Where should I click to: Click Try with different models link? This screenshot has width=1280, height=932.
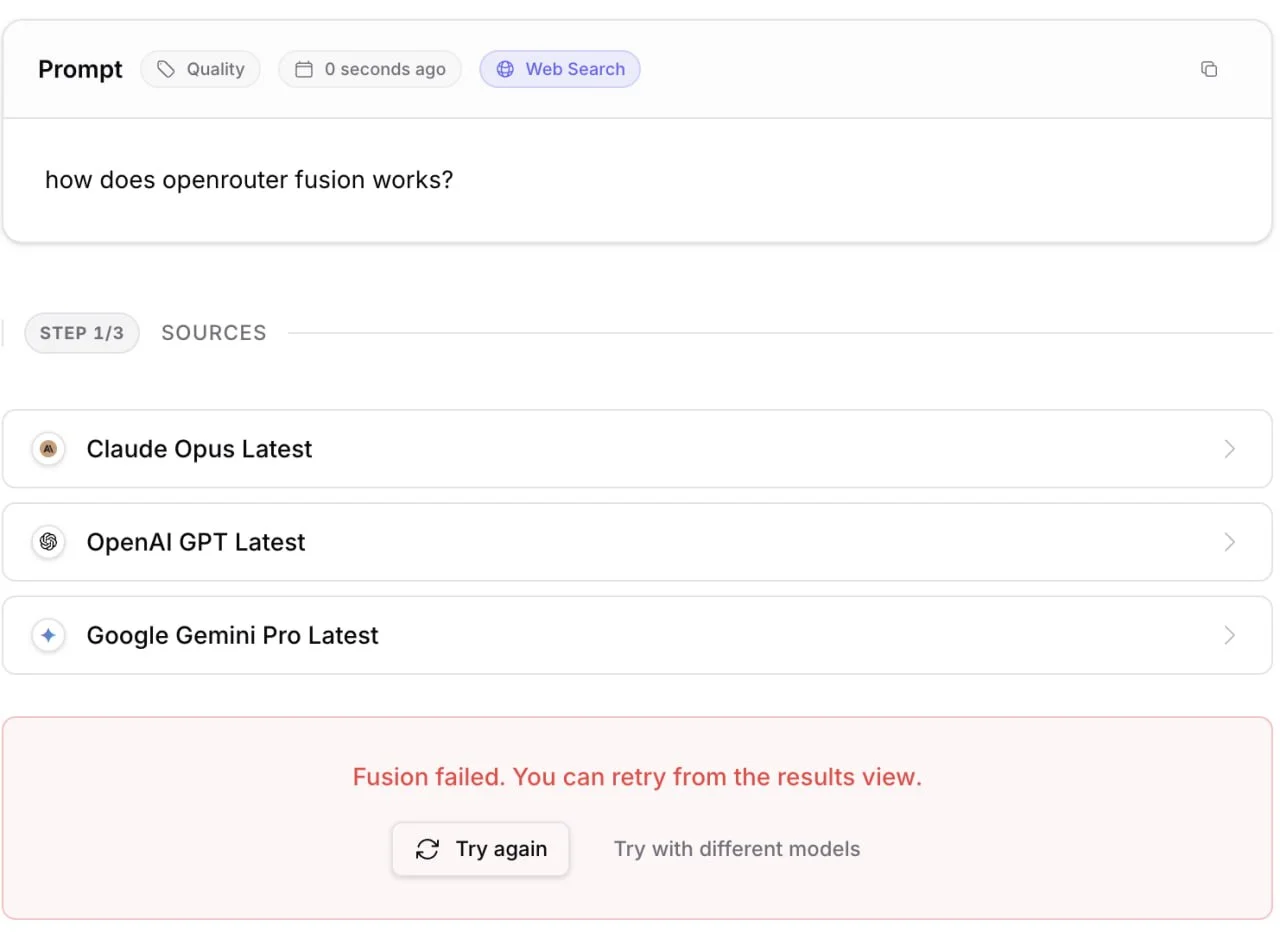737,849
